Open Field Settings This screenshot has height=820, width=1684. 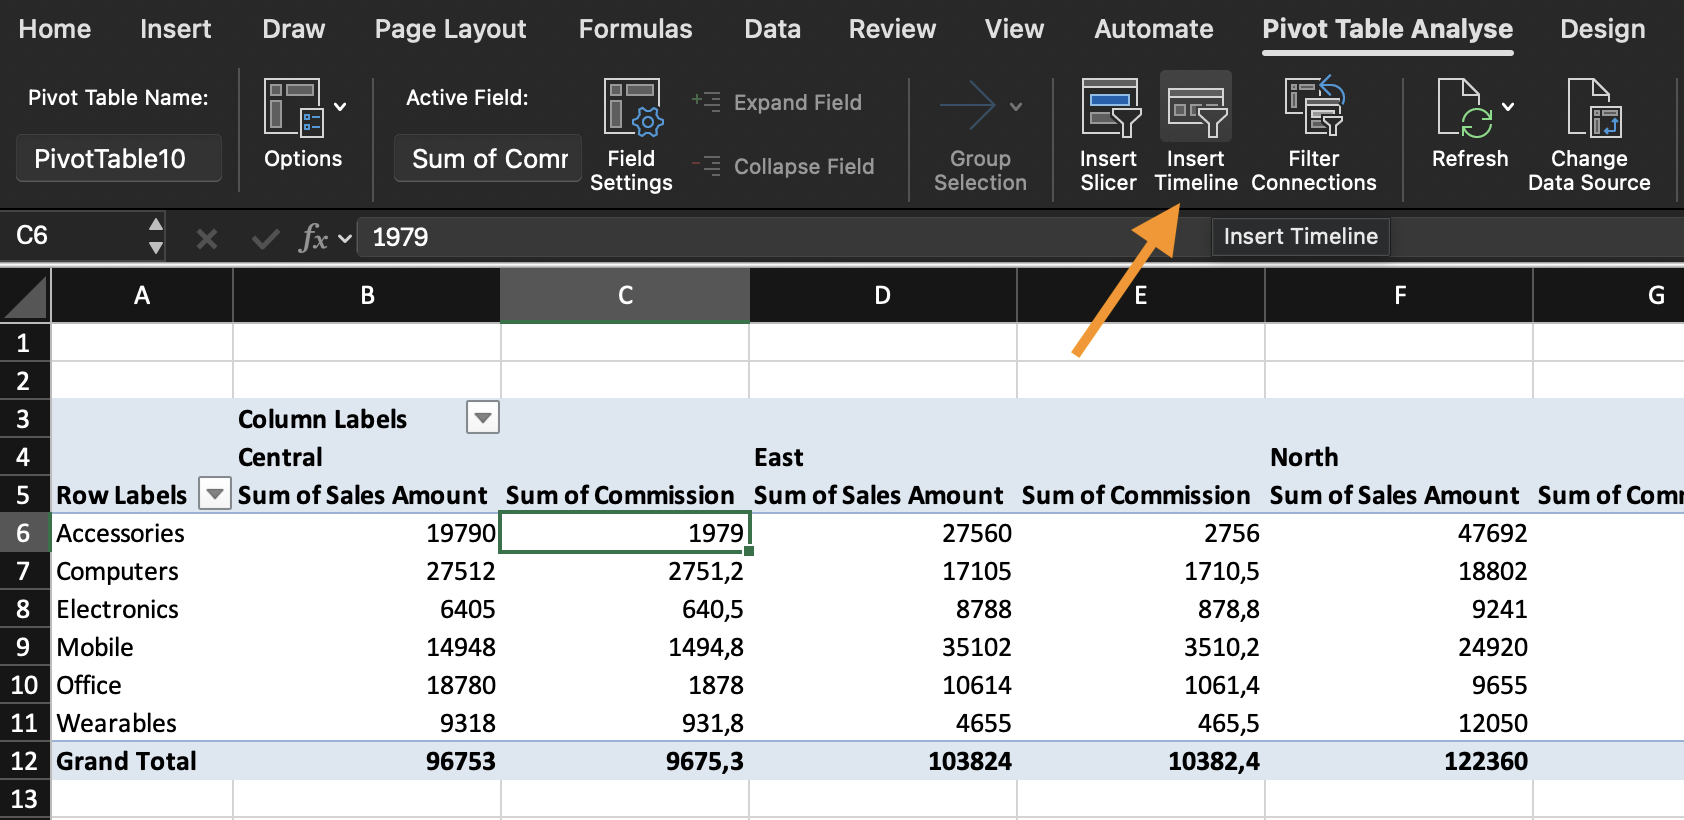[x=632, y=108]
